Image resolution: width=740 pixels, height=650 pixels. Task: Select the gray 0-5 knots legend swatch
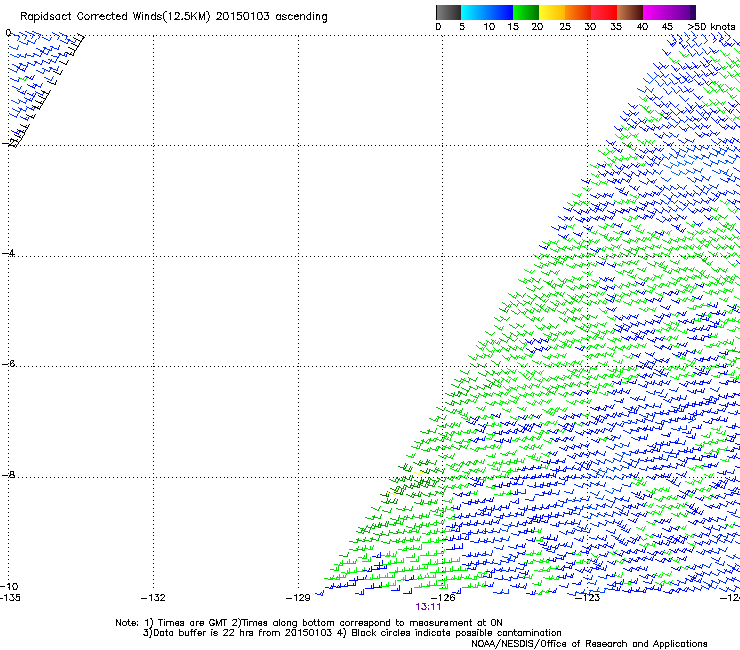click(x=448, y=12)
